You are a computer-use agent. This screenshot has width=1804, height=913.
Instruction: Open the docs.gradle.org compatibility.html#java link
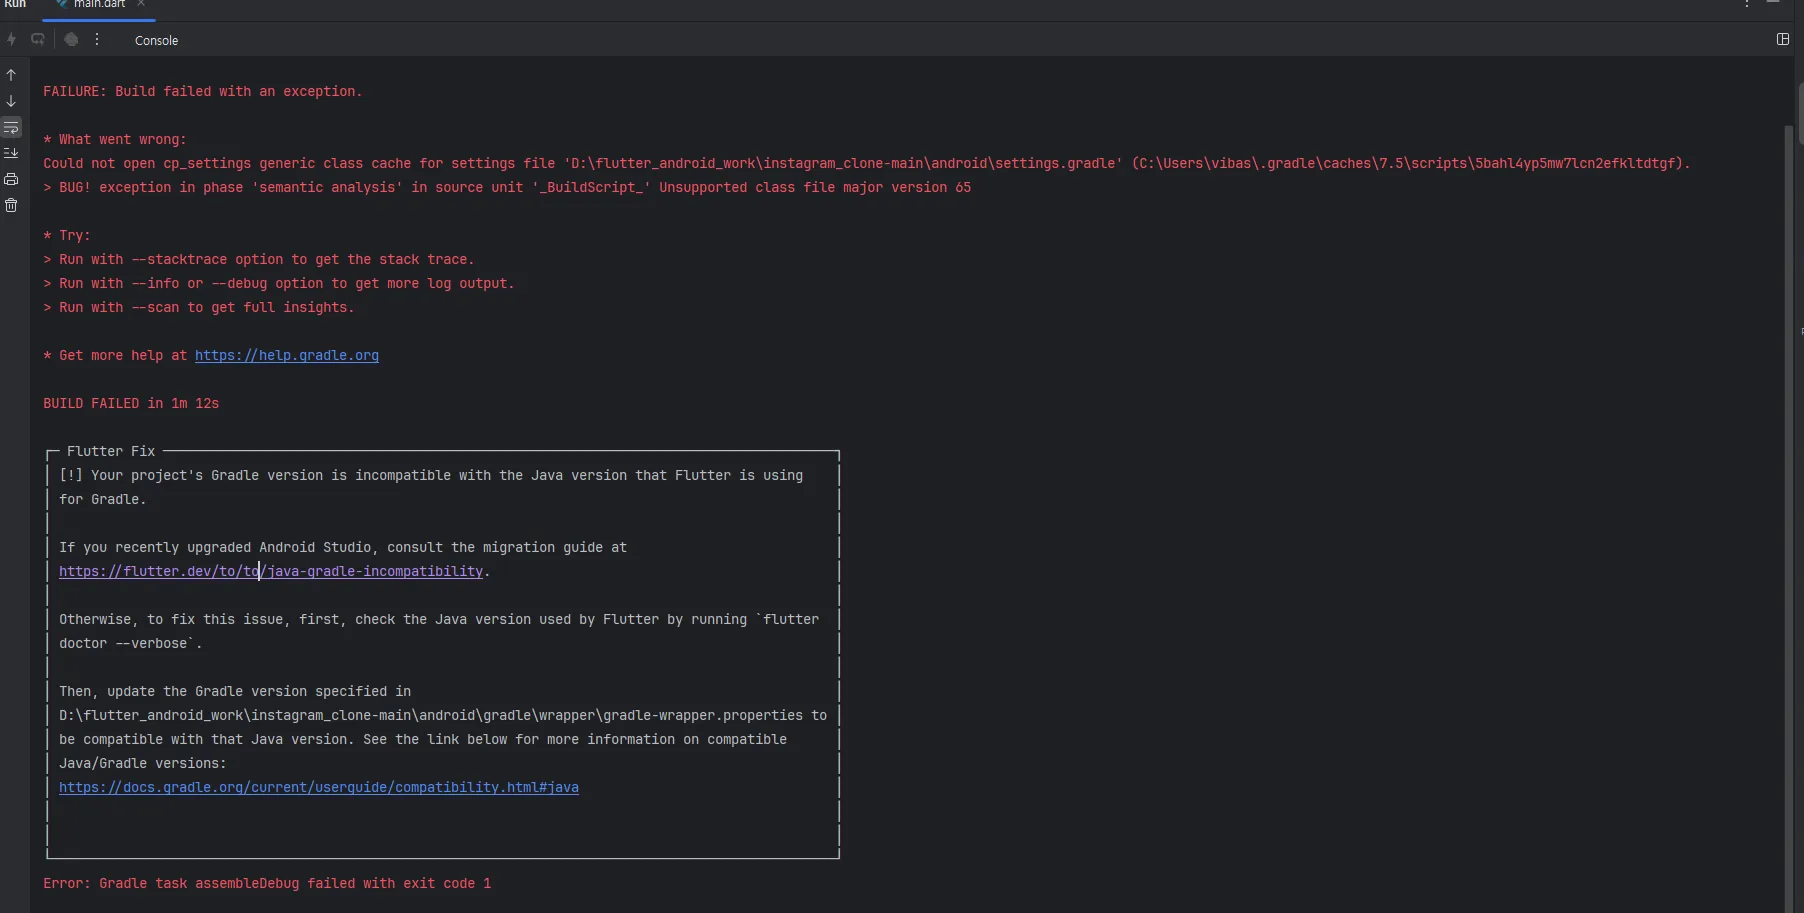tap(319, 788)
